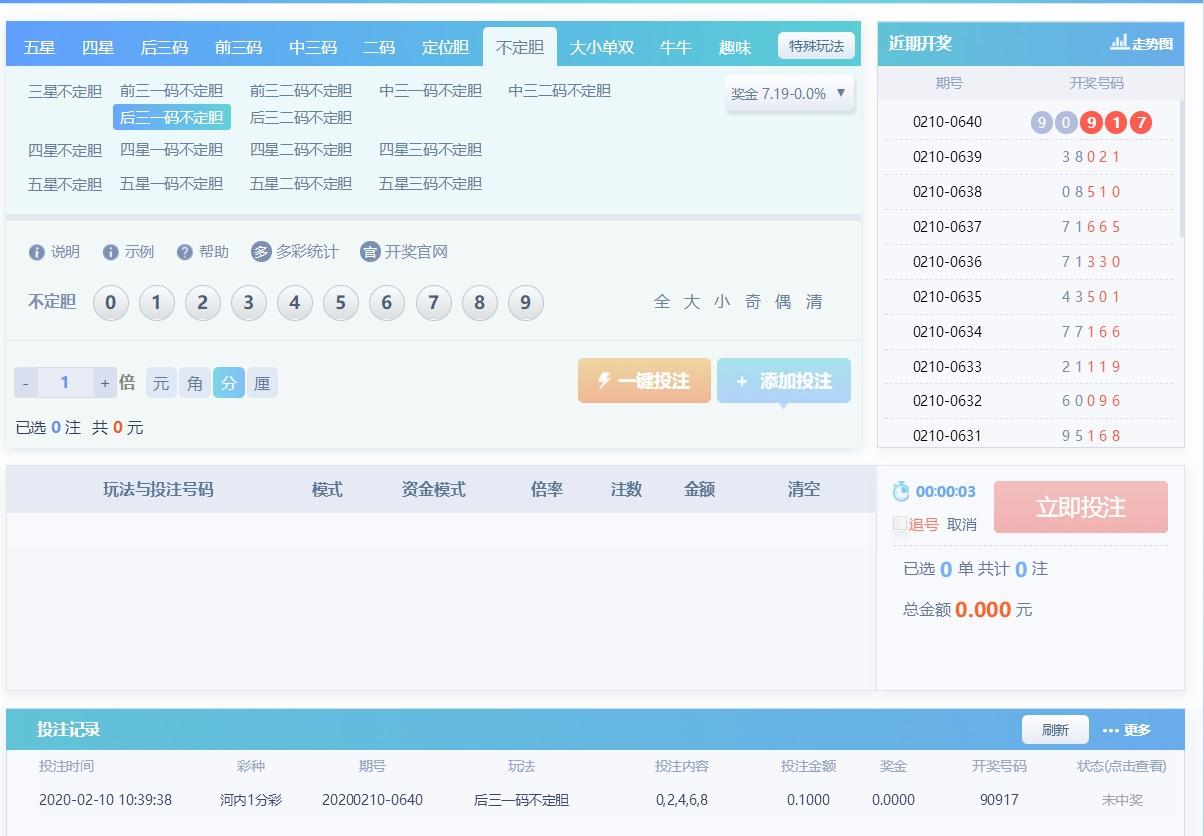Choose 前三二码不定胆 play type

pyautogui.click(x=301, y=91)
